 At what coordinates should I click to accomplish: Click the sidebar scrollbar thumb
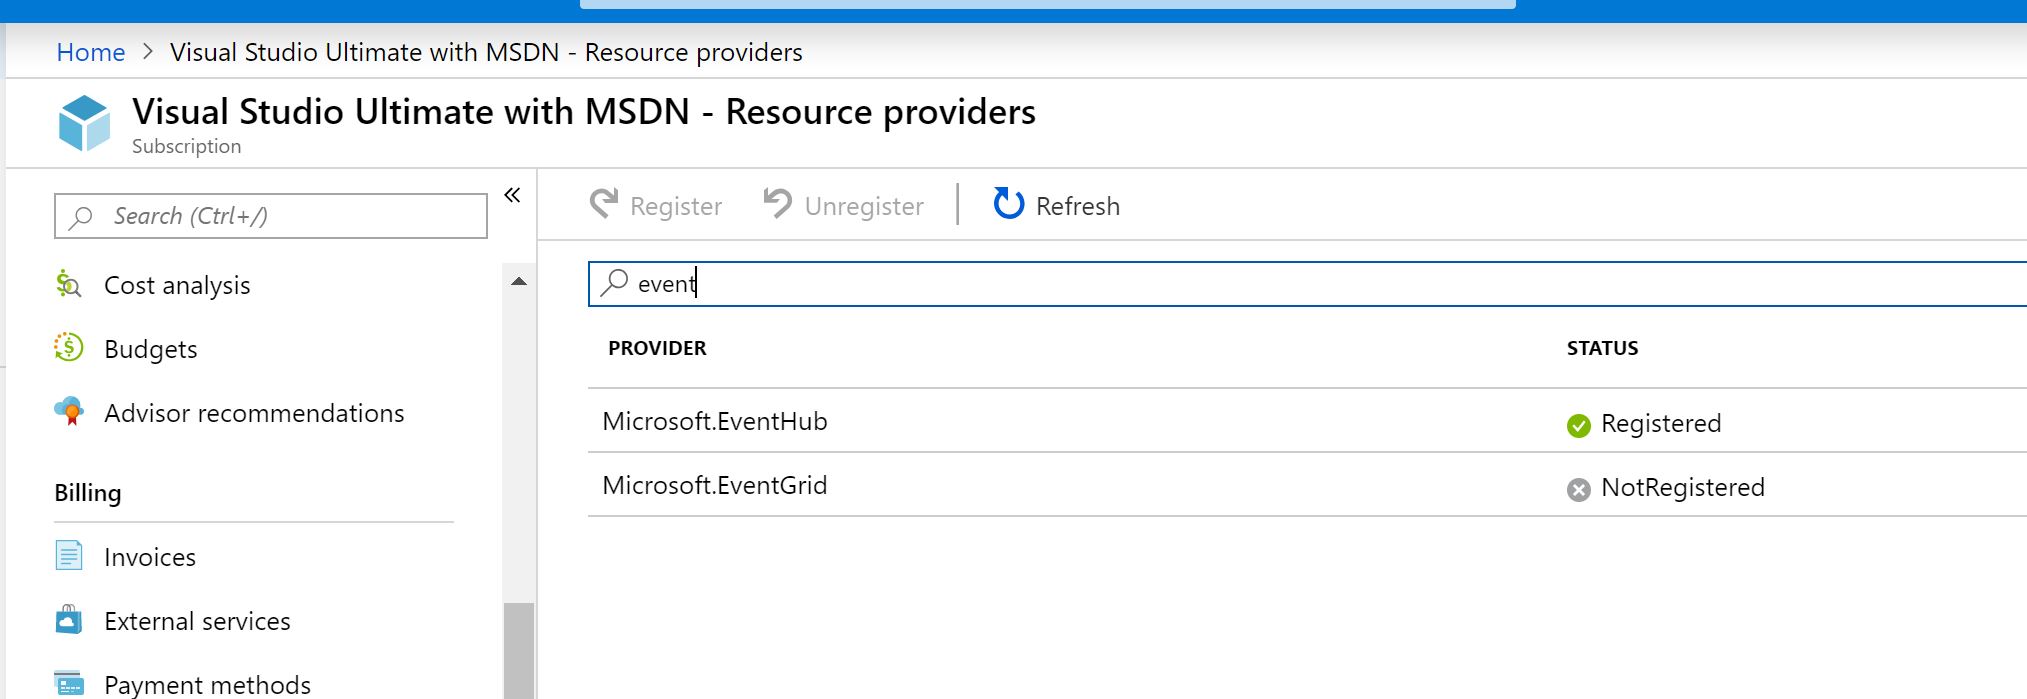coord(519,651)
